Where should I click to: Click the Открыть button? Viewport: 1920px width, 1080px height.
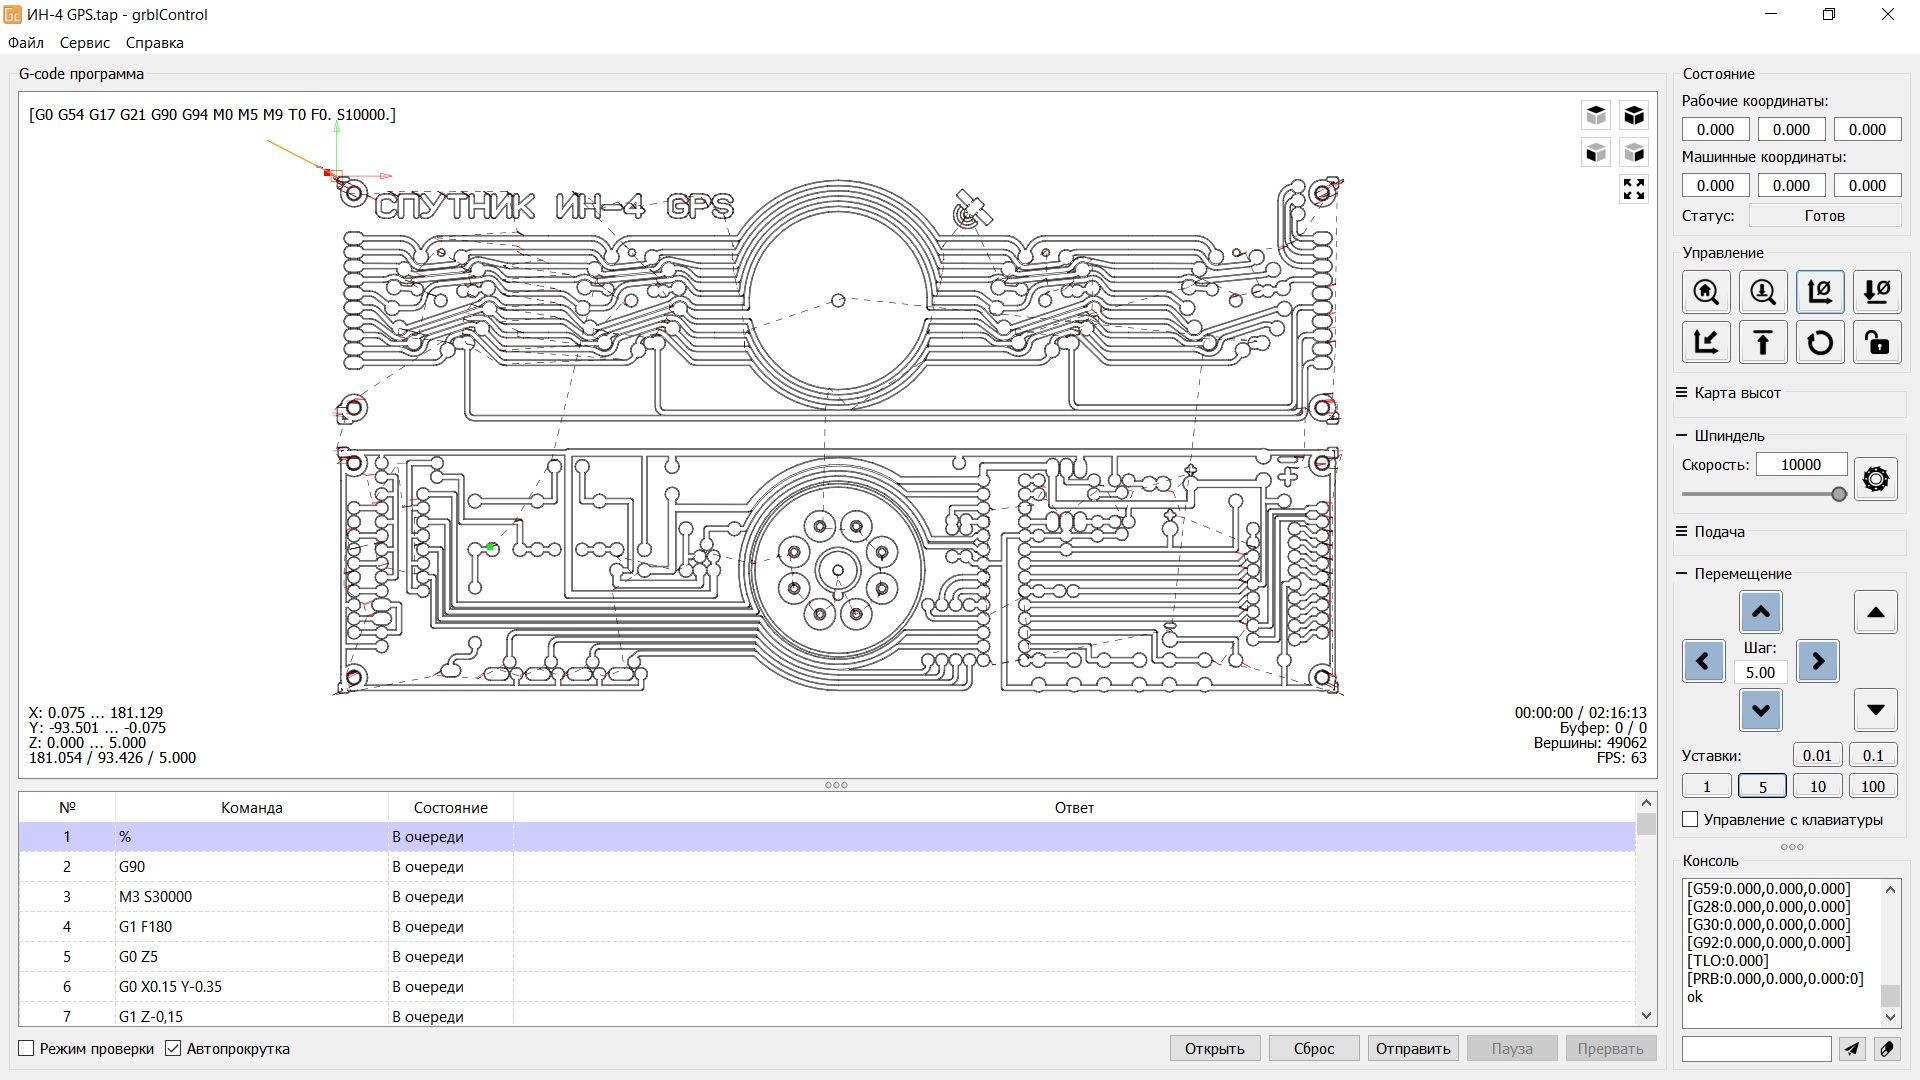[x=1214, y=1048]
